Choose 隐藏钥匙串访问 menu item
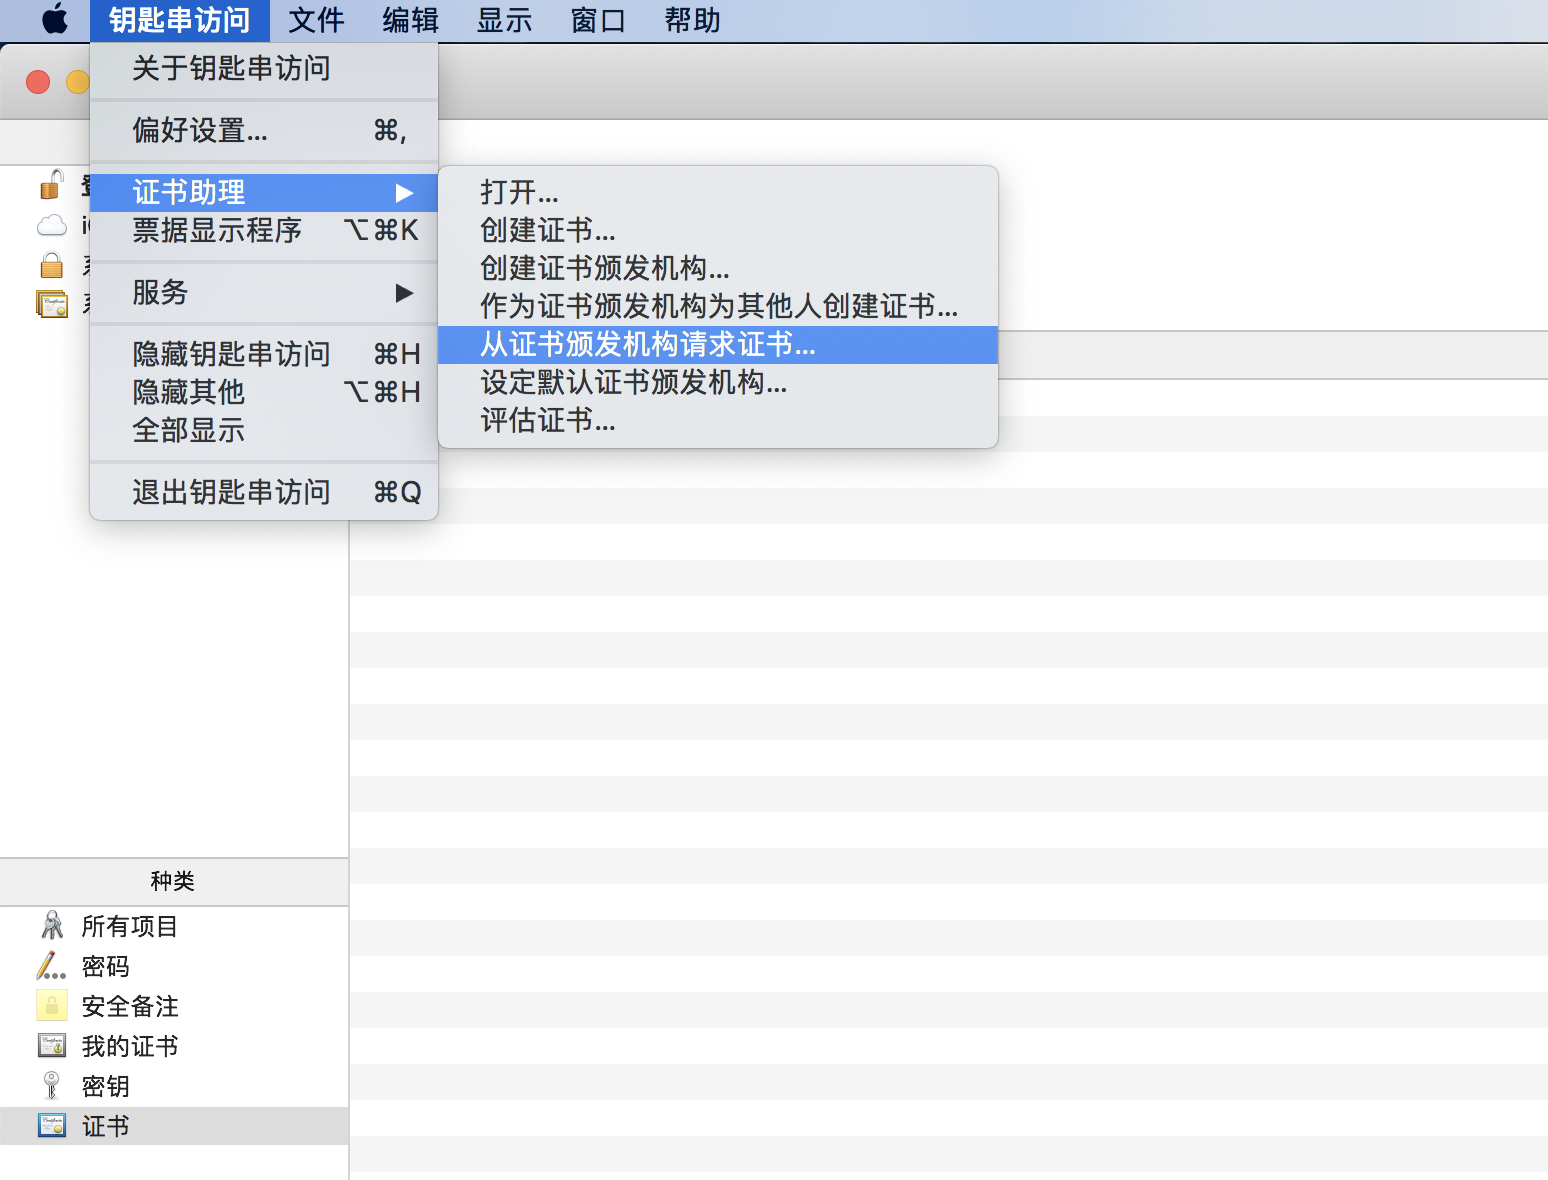Screen dimensions: 1548x1180 click(x=264, y=354)
